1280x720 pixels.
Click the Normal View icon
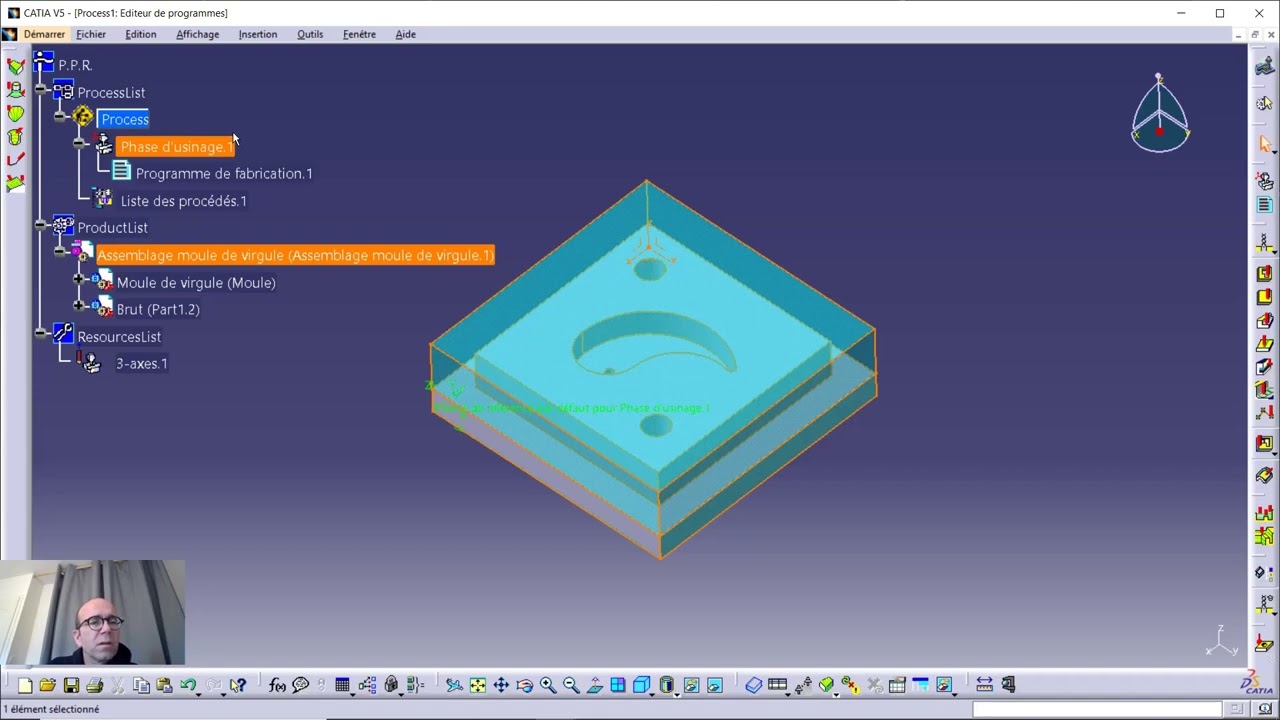[595, 685]
